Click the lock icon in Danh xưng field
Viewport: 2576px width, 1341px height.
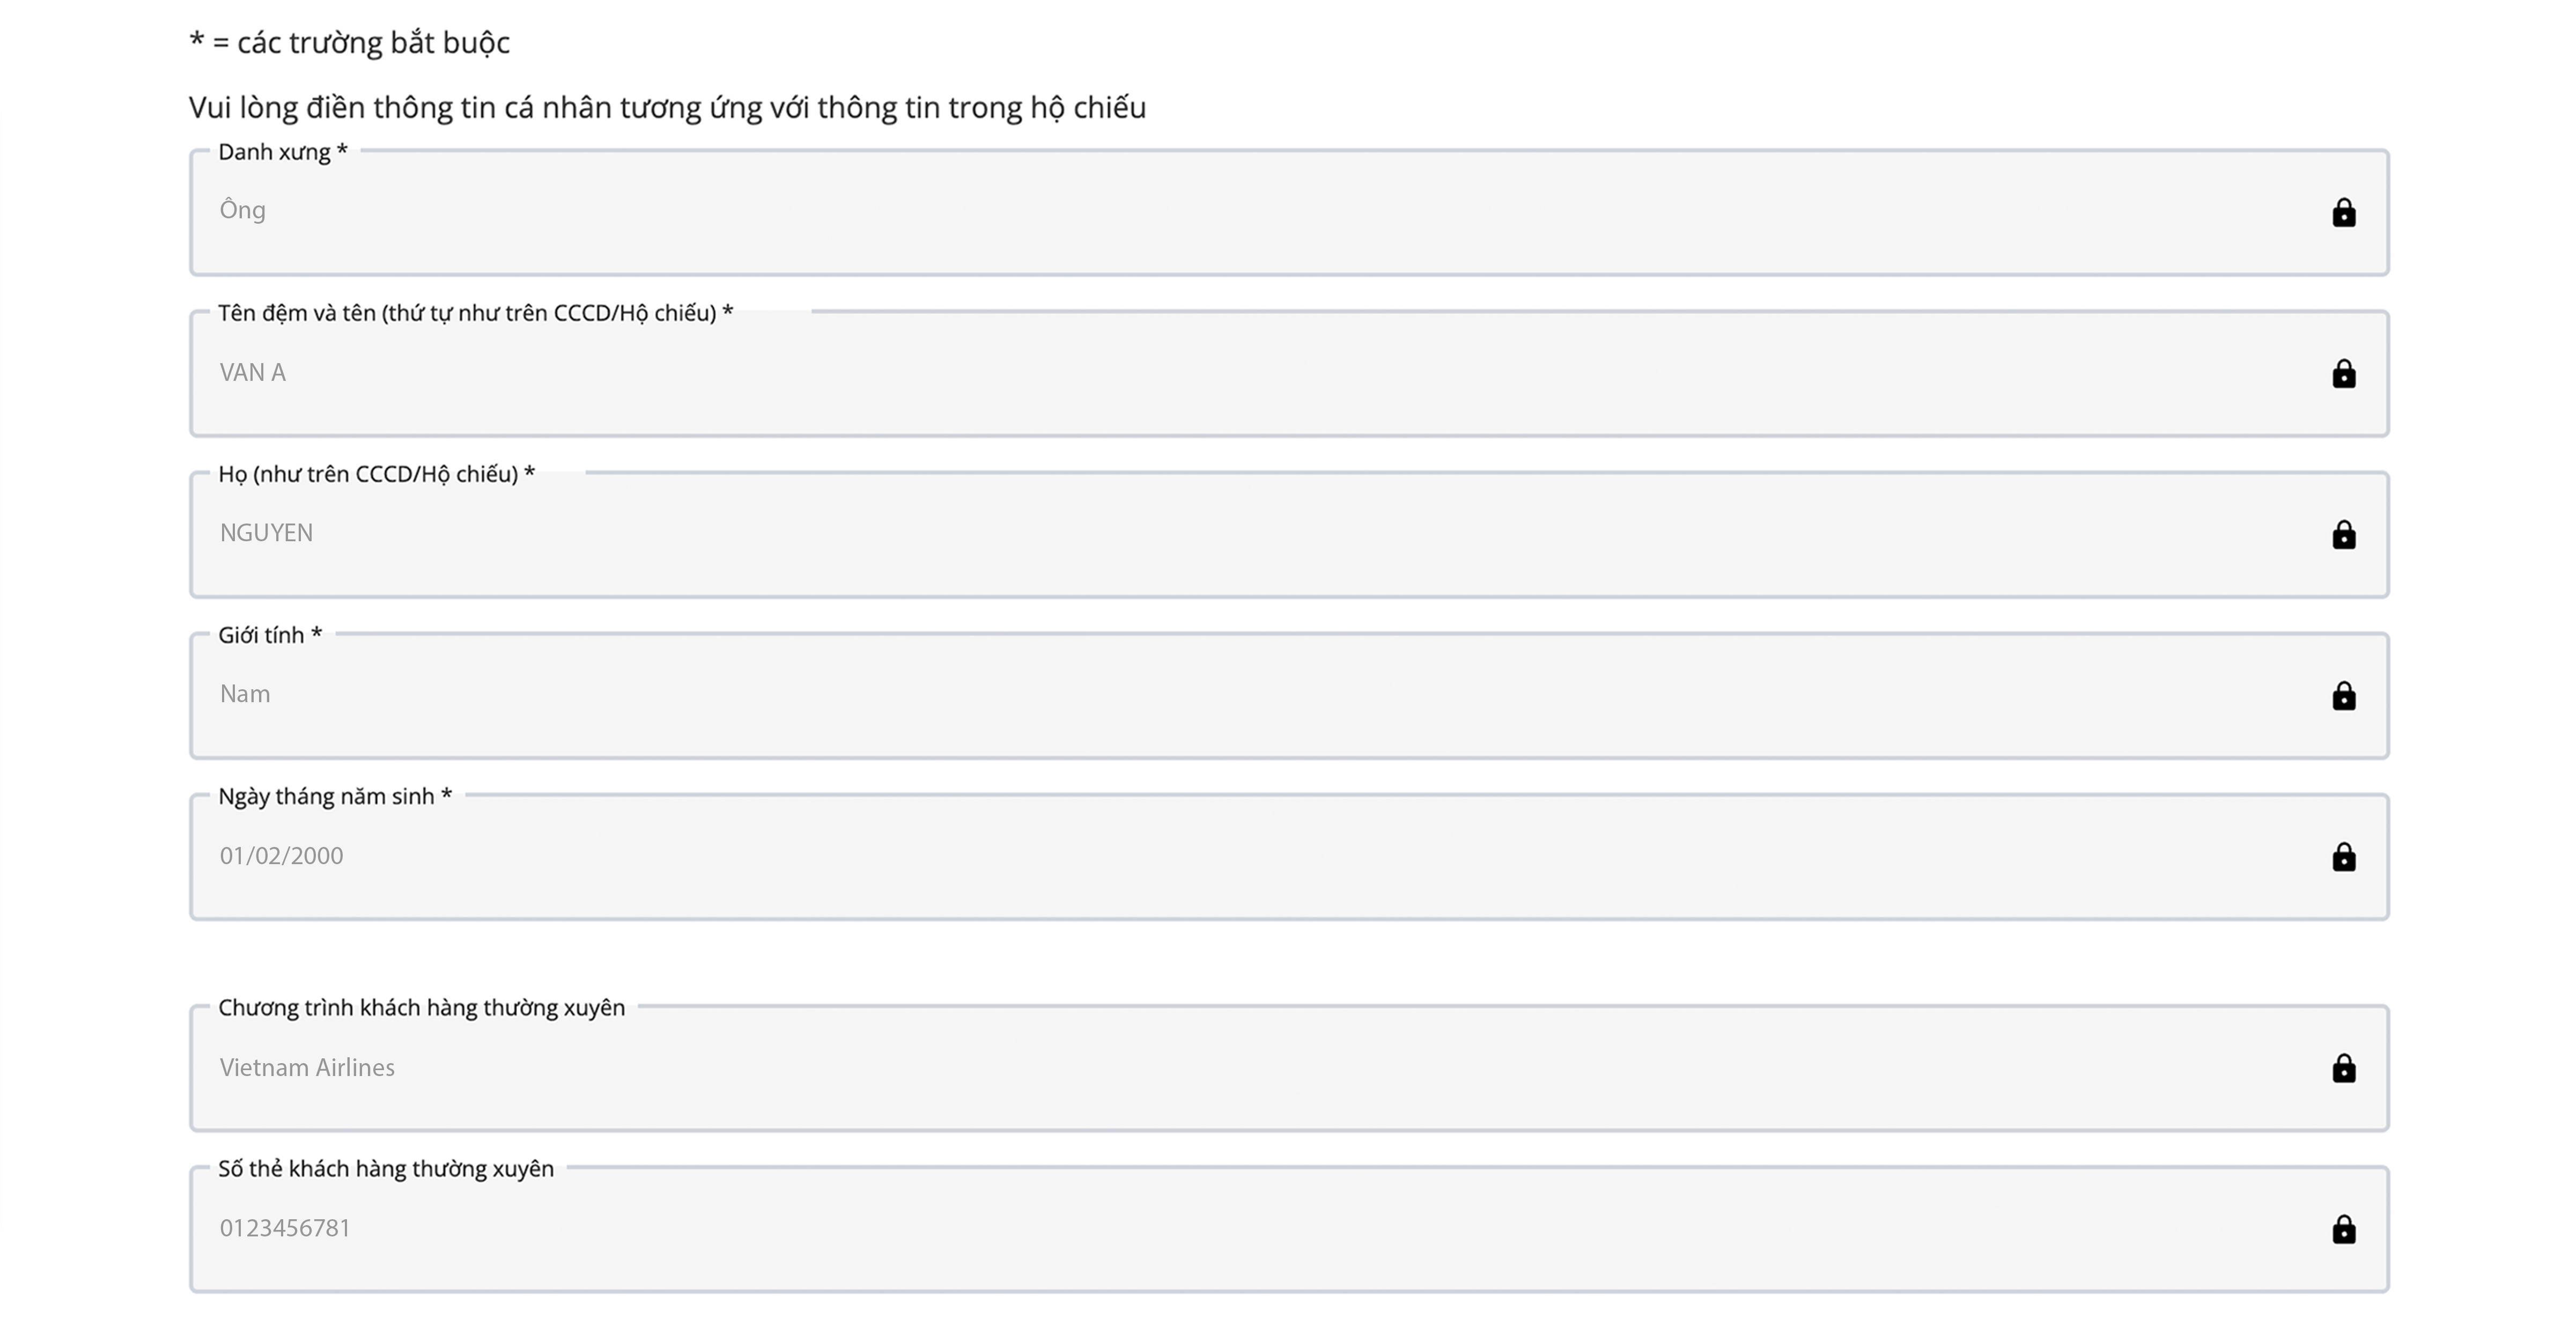(2343, 213)
